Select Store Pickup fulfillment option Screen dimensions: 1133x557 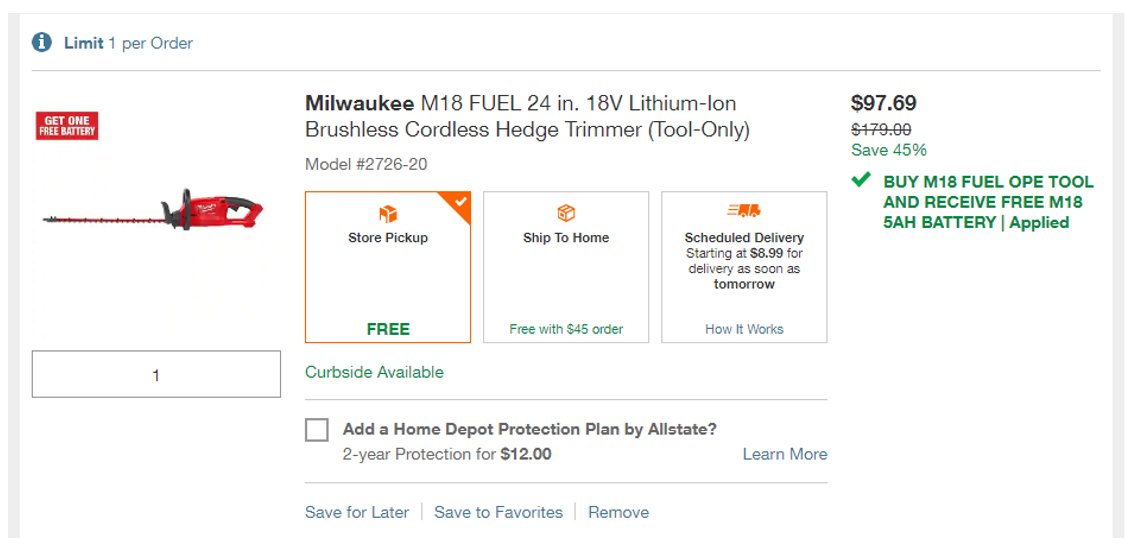pos(388,267)
